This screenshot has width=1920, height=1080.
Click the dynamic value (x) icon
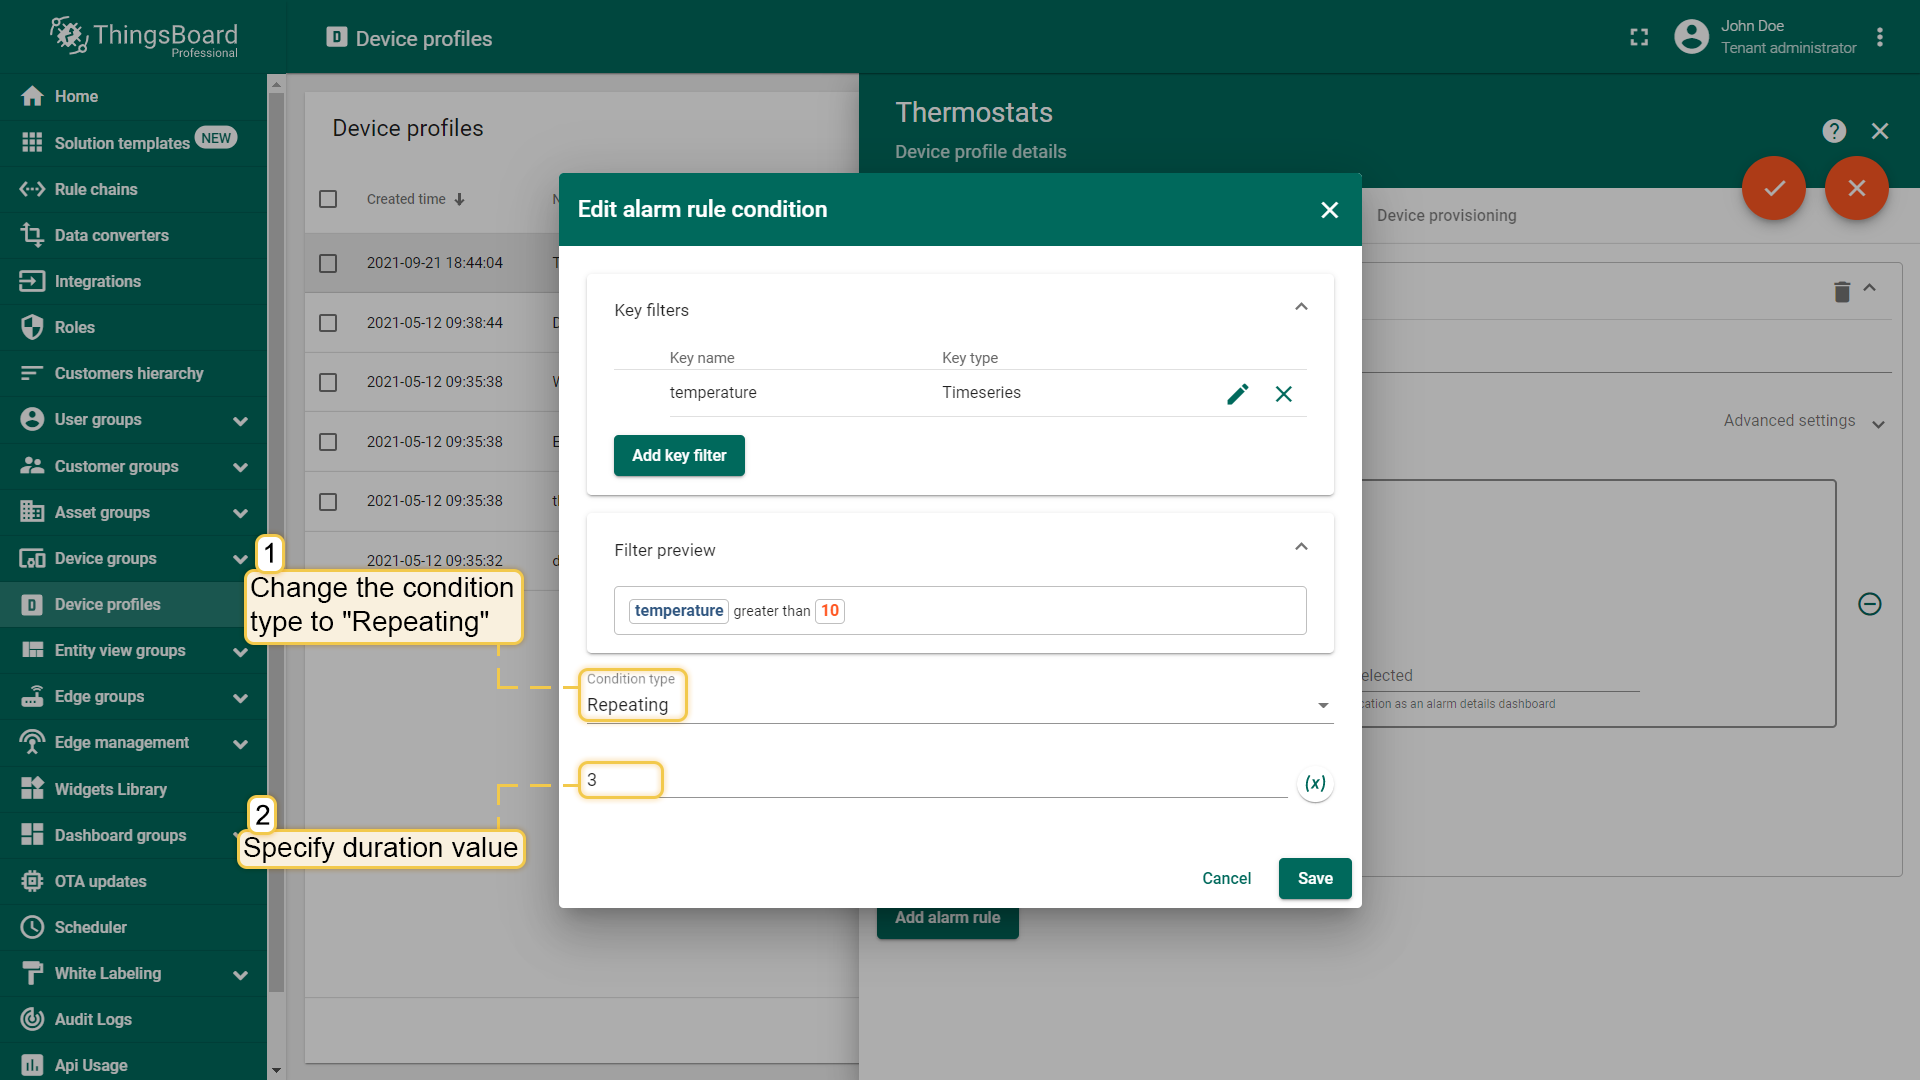[x=1315, y=783]
